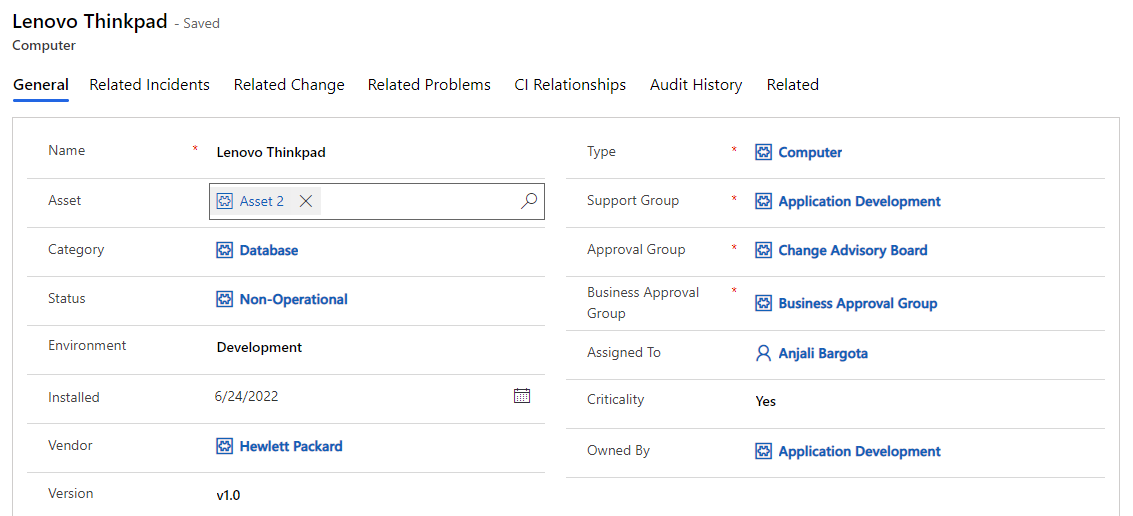Click the entity icon beside Non-Operational
The image size is (1133, 516).
pos(225,299)
